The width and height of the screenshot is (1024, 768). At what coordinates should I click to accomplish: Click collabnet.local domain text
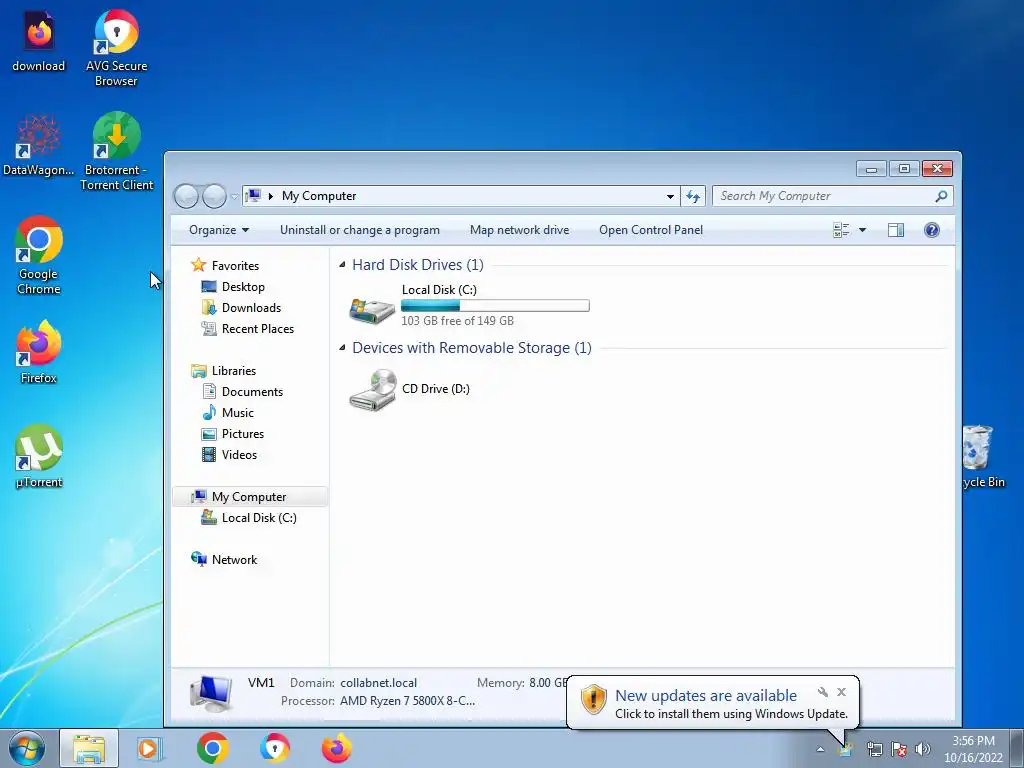(378, 682)
